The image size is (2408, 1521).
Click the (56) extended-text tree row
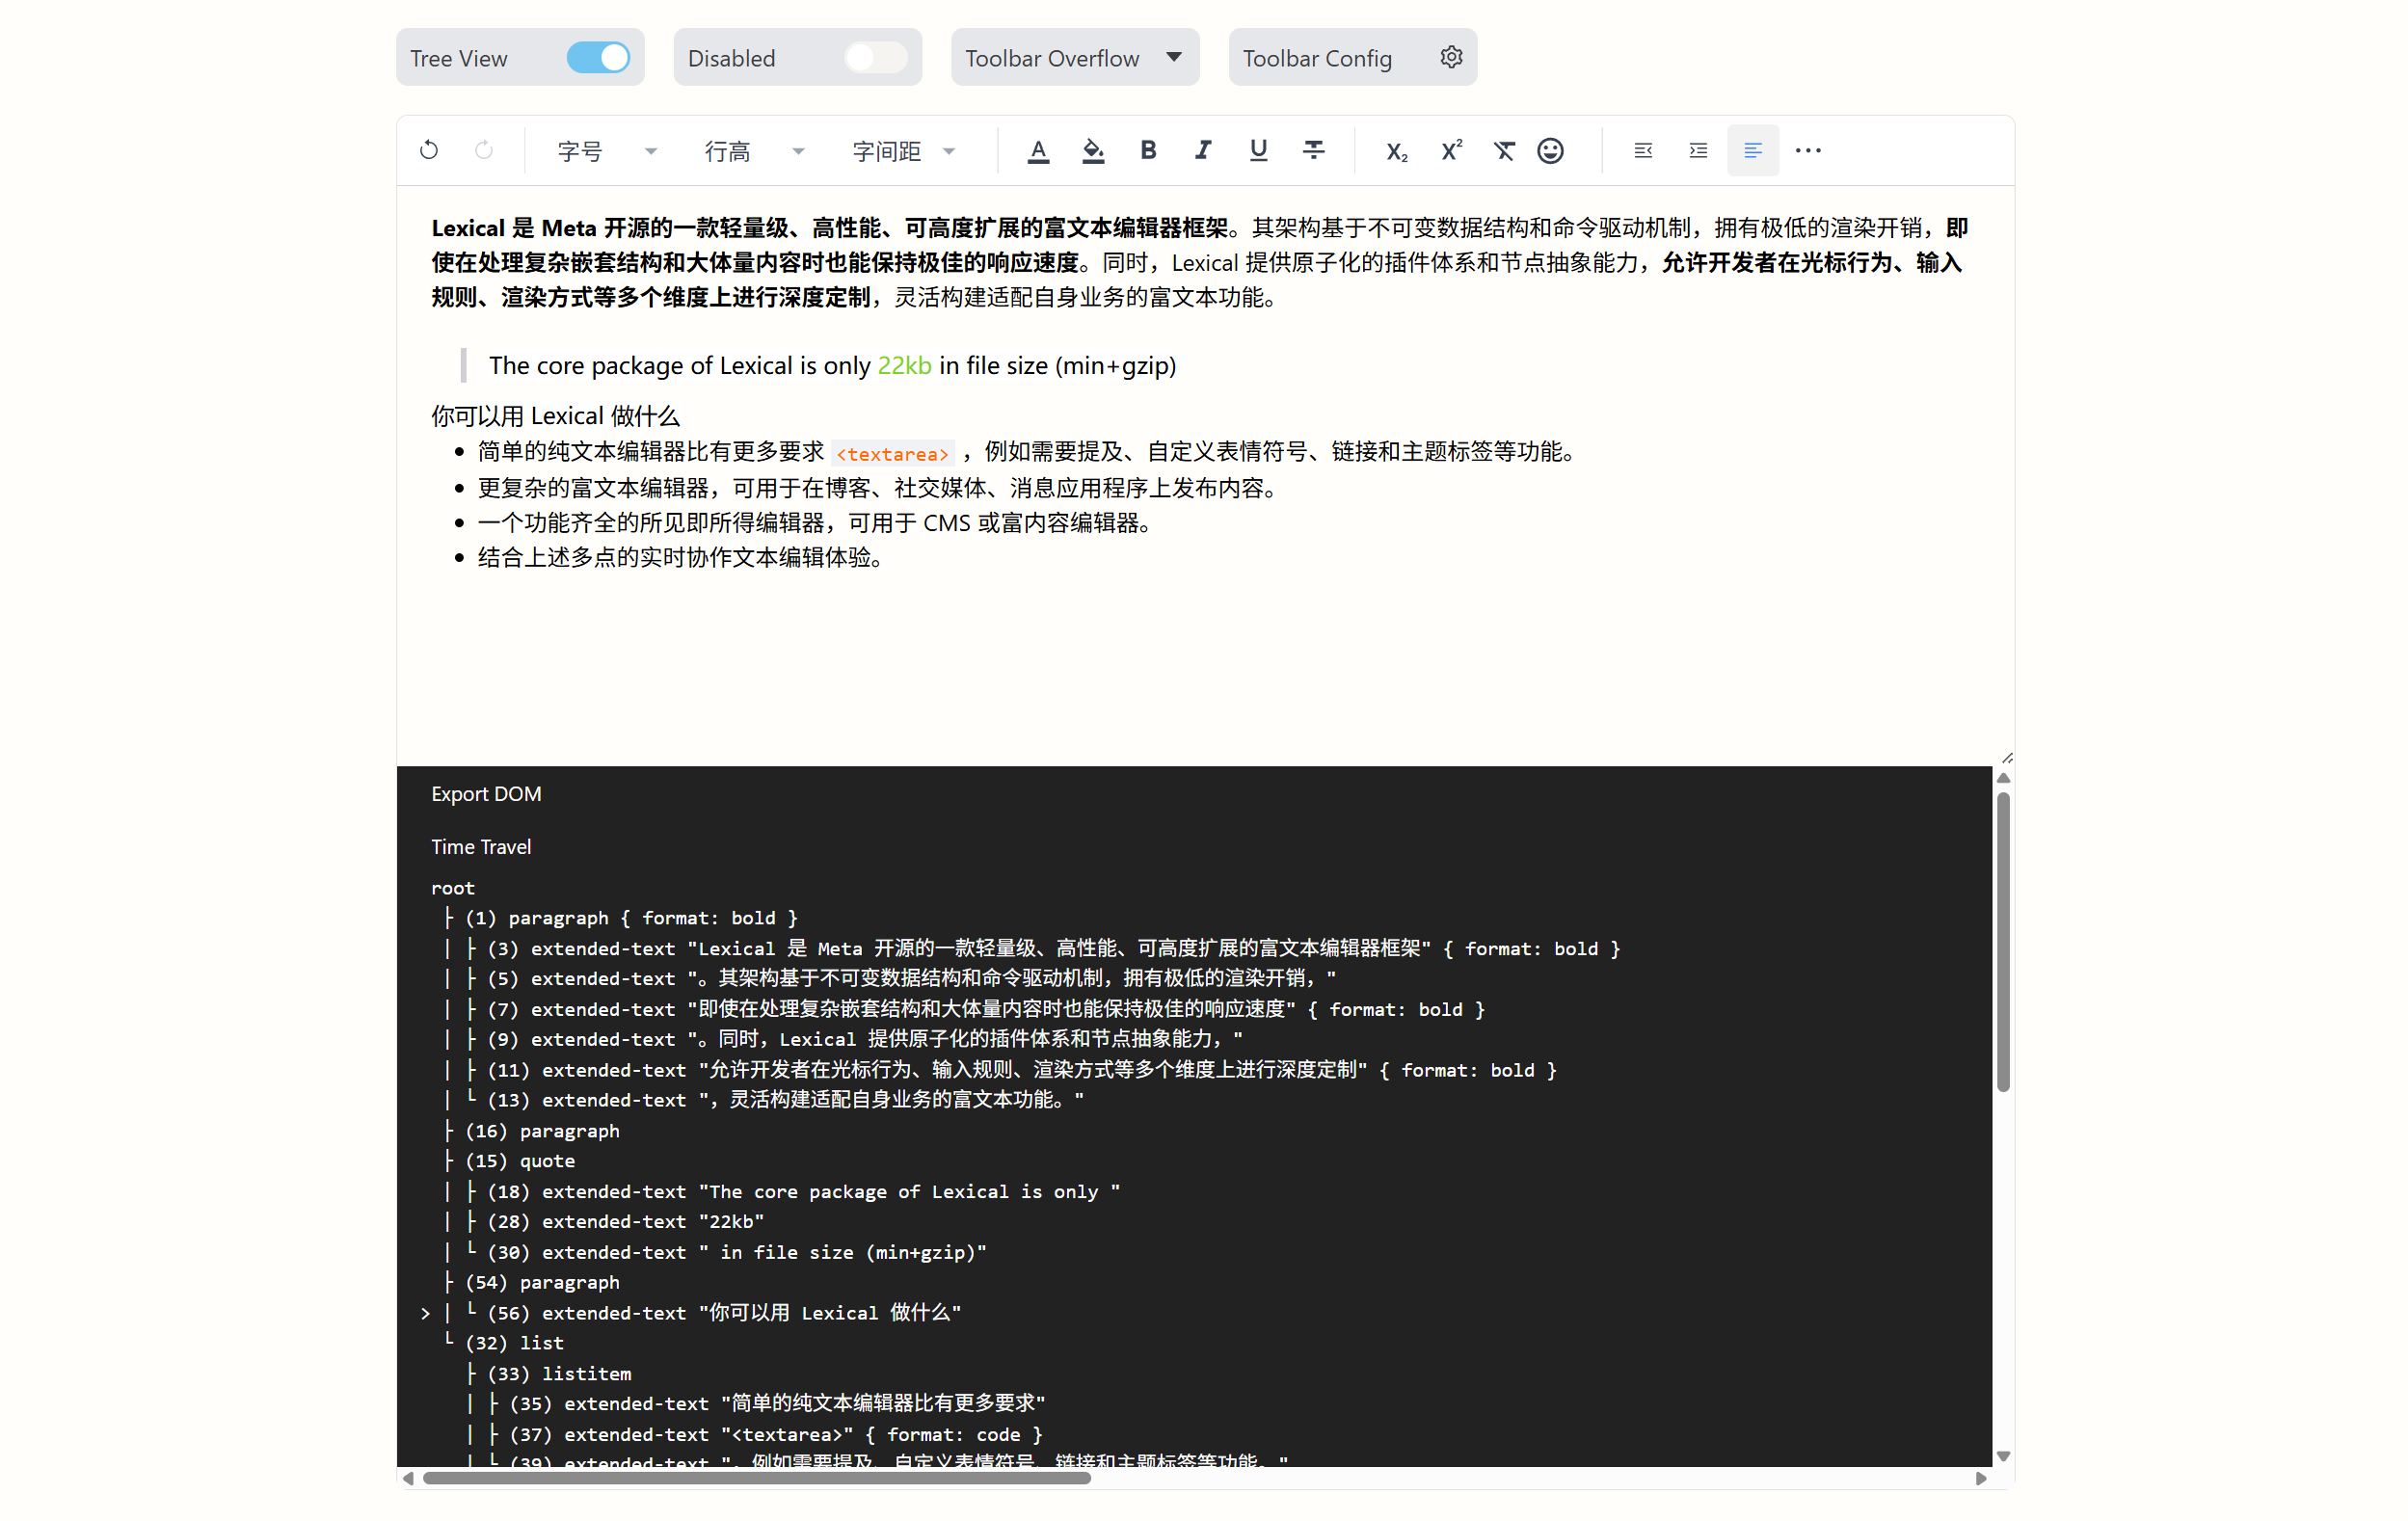coord(724,1312)
